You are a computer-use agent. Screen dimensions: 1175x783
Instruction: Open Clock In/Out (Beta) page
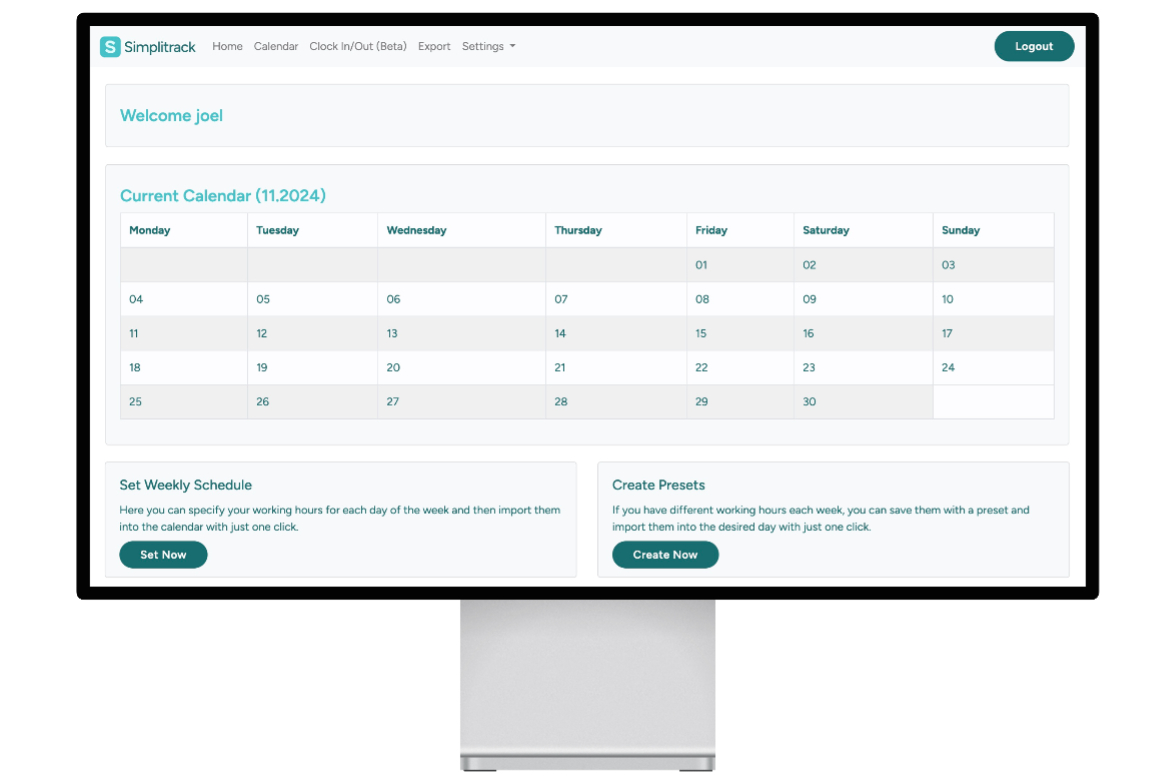point(358,47)
